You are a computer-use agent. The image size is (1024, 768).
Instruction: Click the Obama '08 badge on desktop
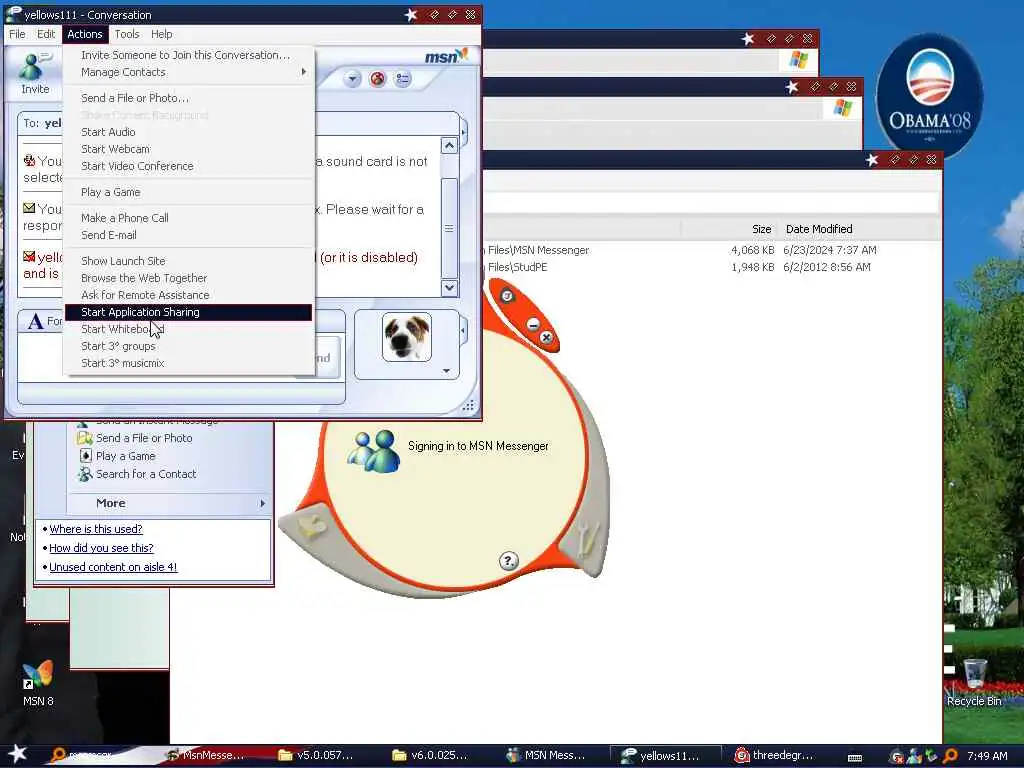(x=929, y=95)
